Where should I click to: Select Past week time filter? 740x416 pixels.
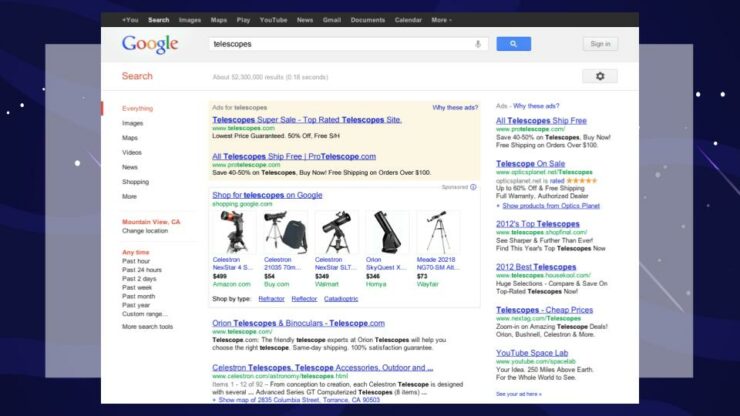pos(137,287)
